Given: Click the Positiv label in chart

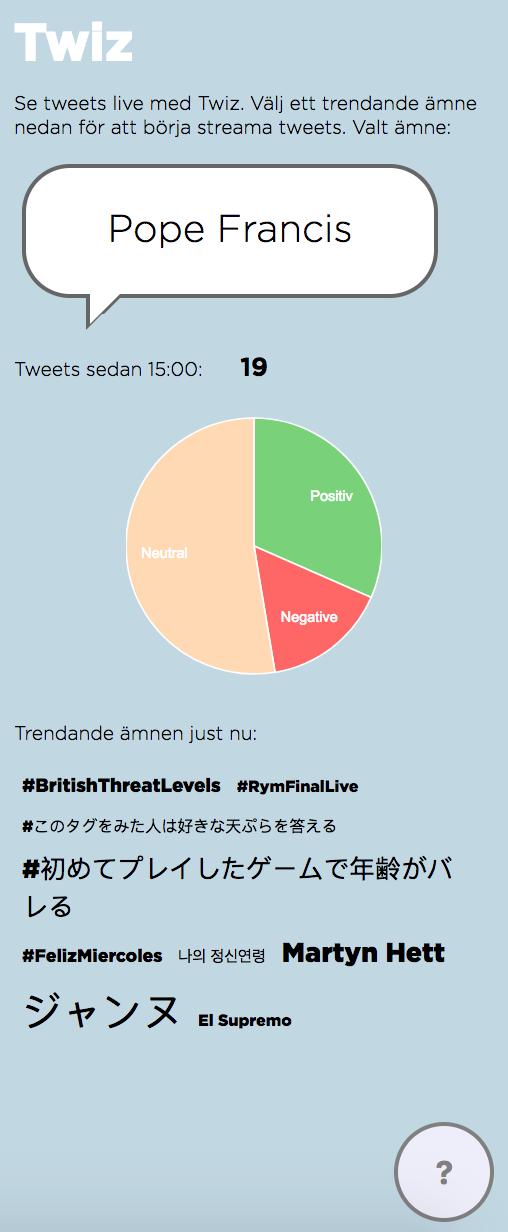Looking at the screenshot, I should click(331, 496).
